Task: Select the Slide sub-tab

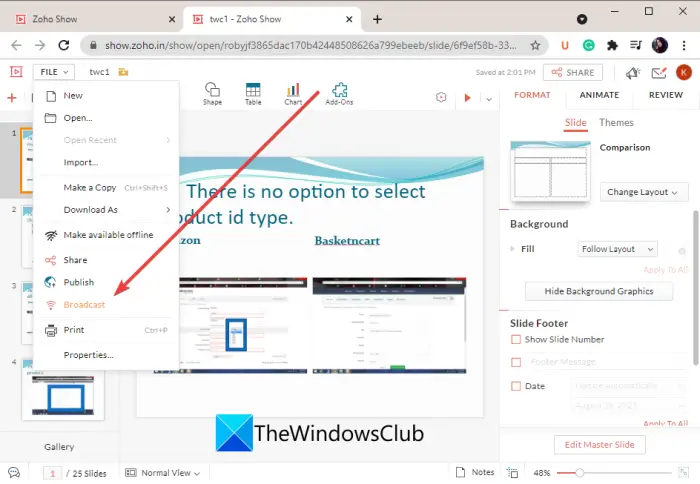Action: (575, 122)
